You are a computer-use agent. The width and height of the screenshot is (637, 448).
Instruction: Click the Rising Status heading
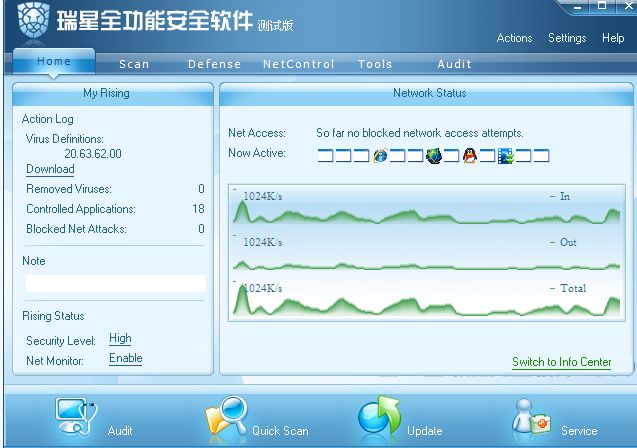pyautogui.click(x=53, y=316)
